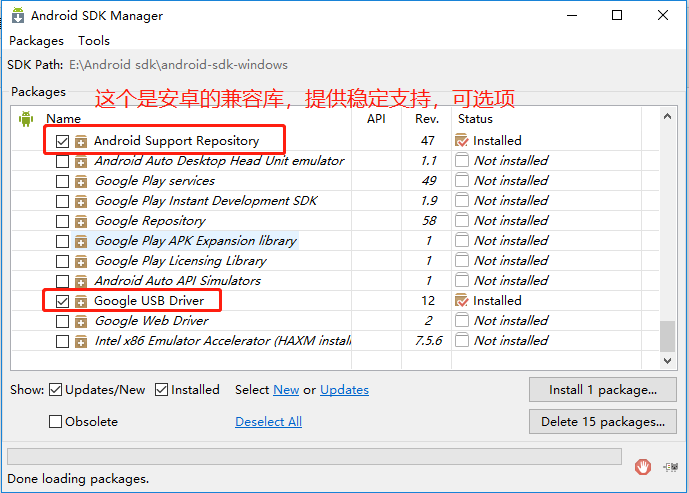Open the Packages menu
Screen dimensions: 689x493
[36, 41]
